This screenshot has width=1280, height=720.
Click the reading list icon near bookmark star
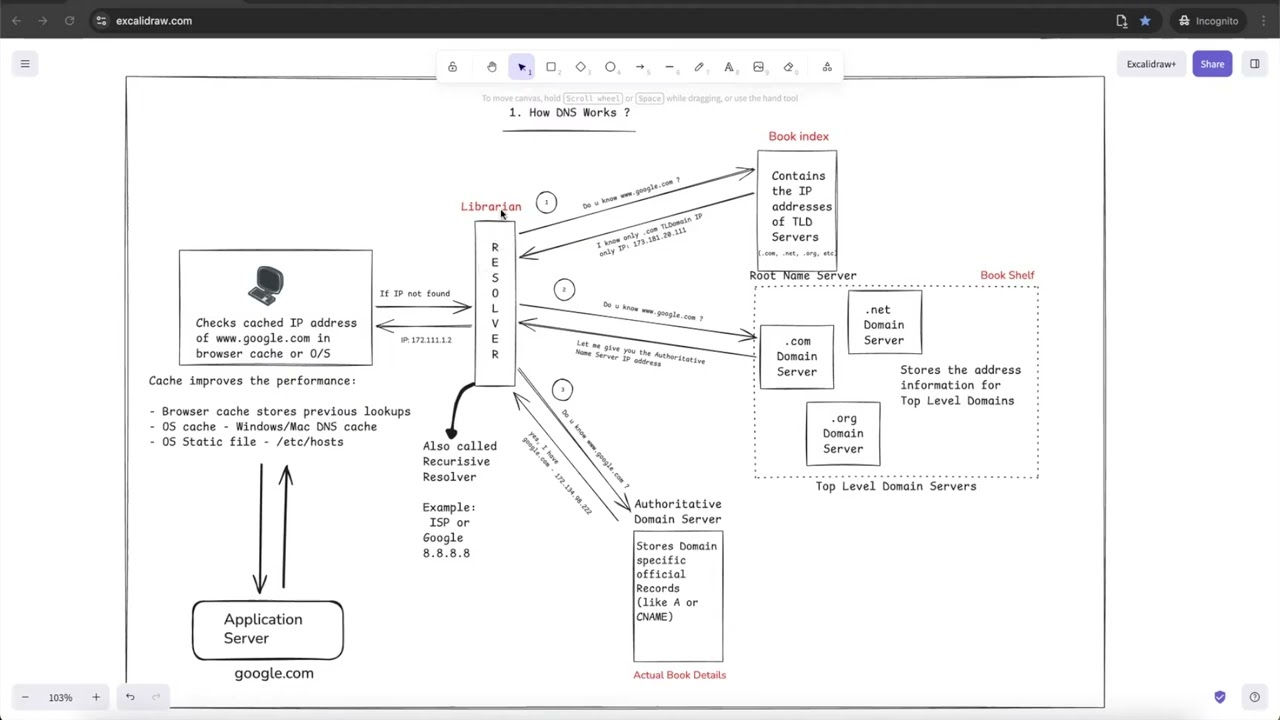click(1121, 20)
